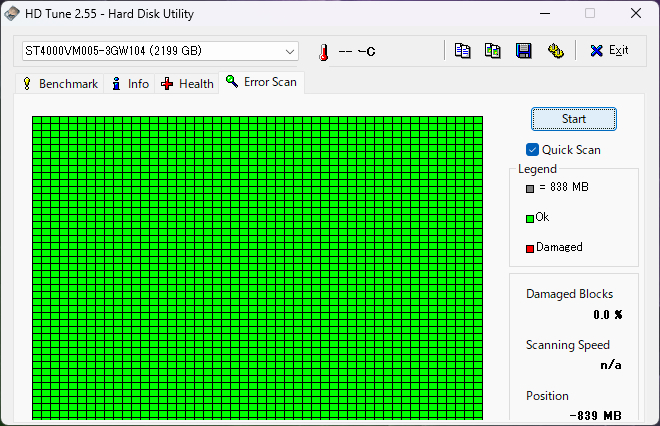Click the copy screenshot to clipboard icon

click(x=492, y=51)
